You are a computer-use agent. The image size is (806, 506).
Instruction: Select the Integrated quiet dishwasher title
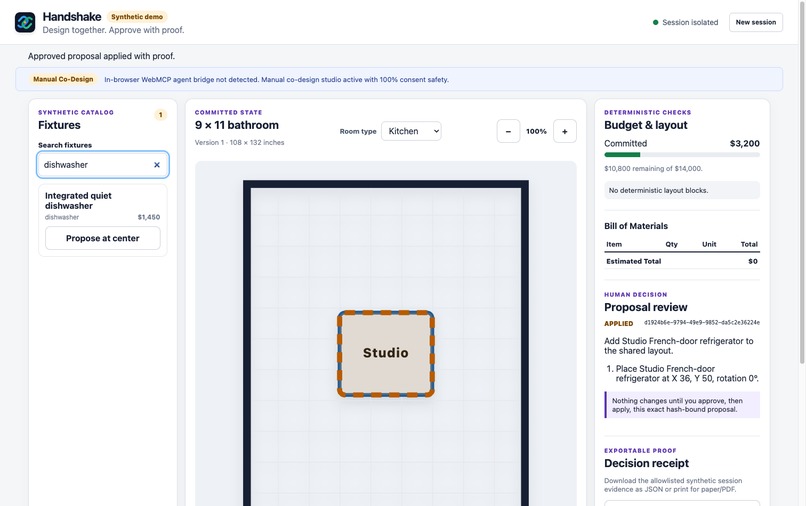point(78,201)
